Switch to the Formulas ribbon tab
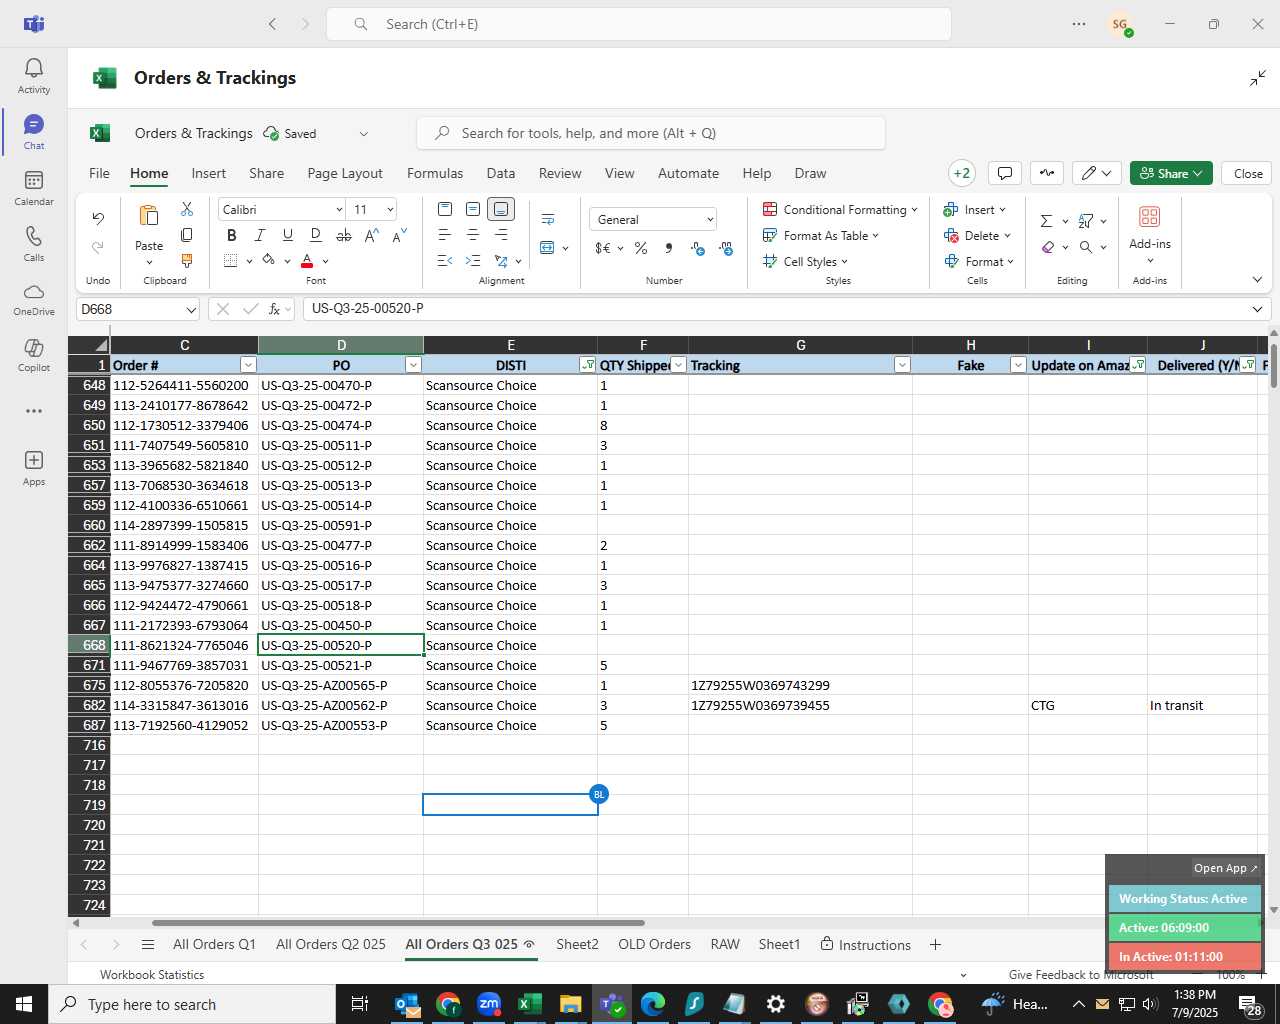 coord(435,173)
